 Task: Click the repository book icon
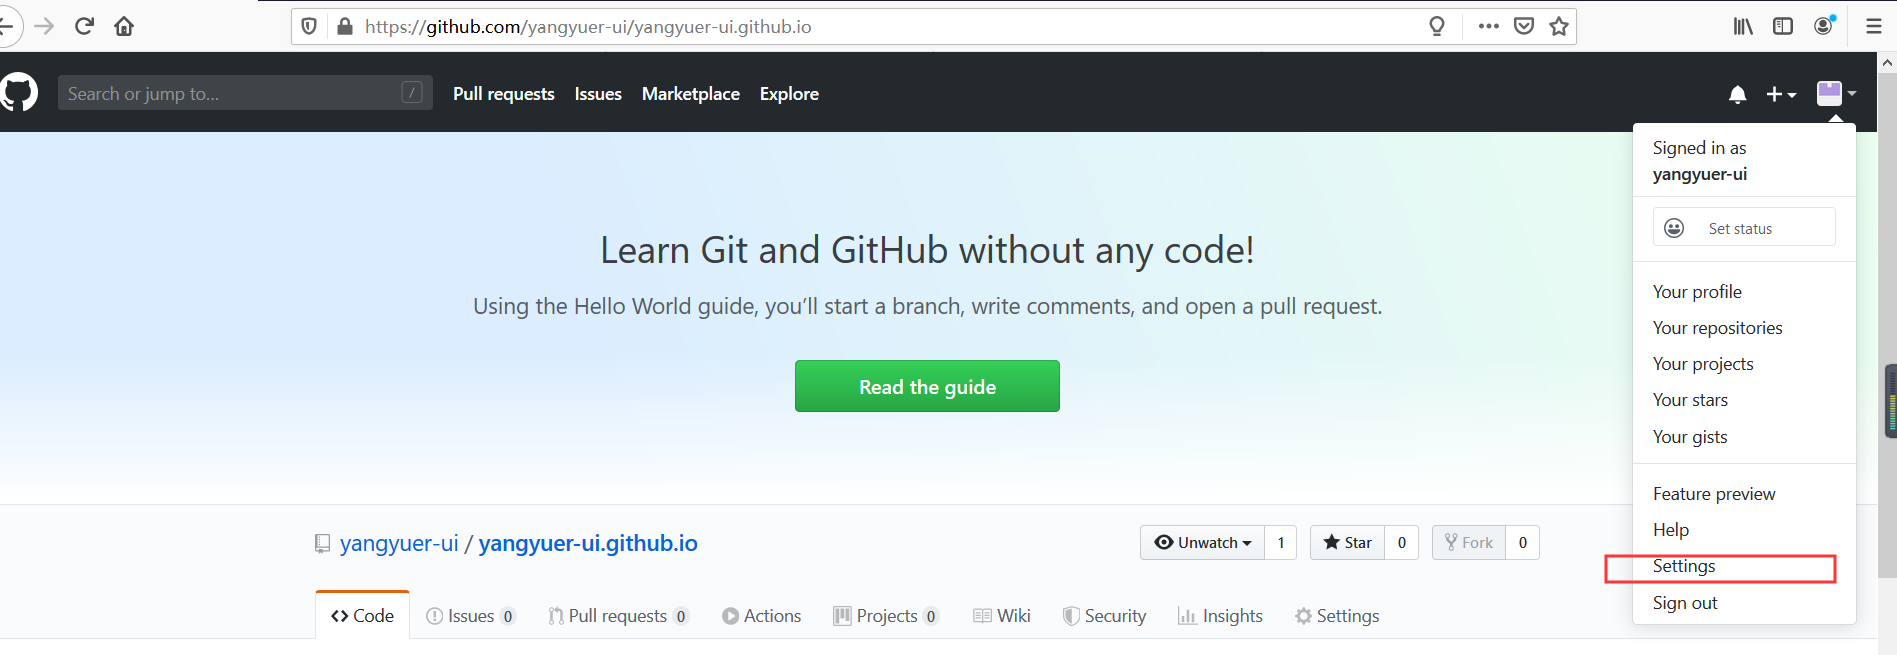click(x=322, y=543)
